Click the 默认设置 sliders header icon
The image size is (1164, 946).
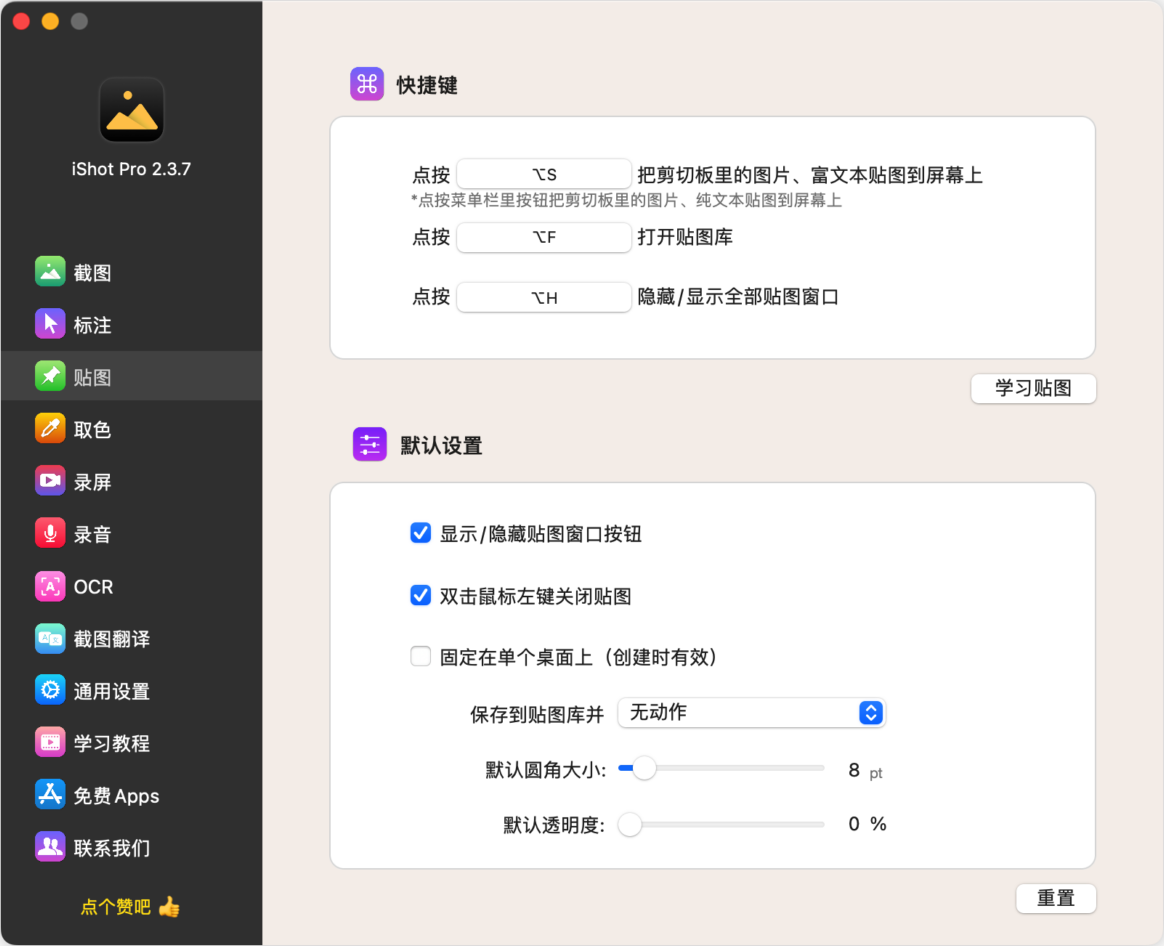[369, 444]
